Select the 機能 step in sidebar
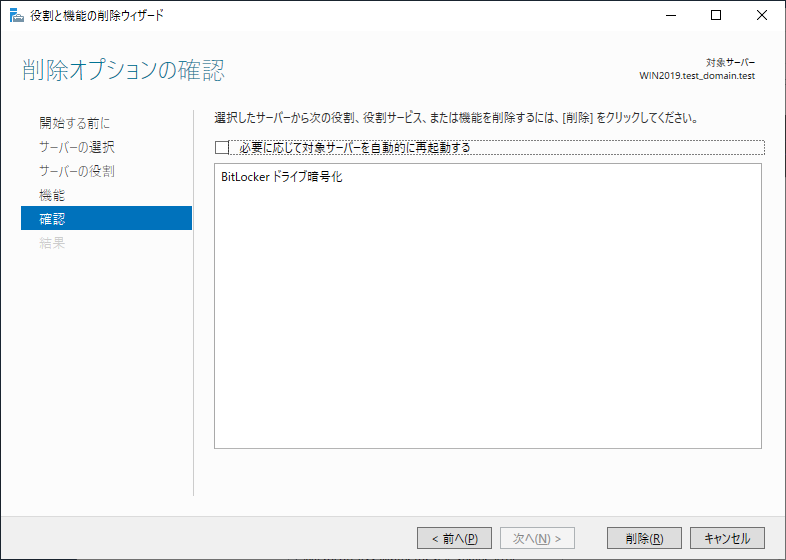This screenshot has height=560, width=786. click(52, 195)
